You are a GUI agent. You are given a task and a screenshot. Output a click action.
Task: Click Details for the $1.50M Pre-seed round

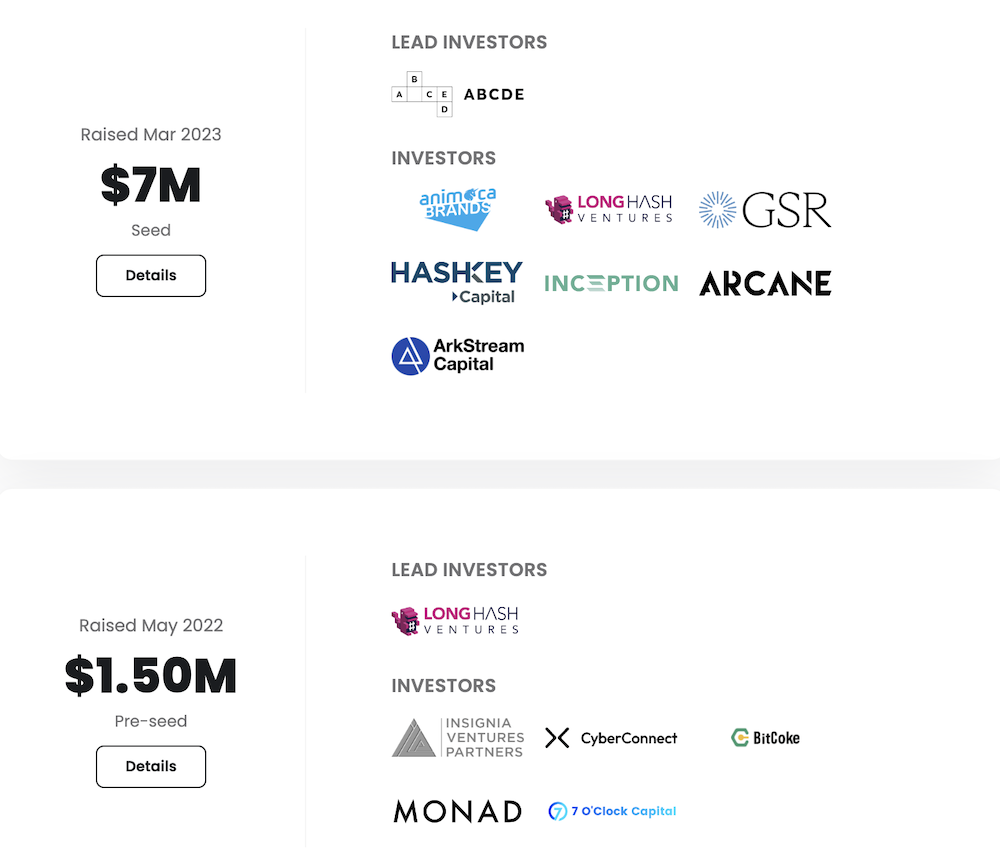150,766
